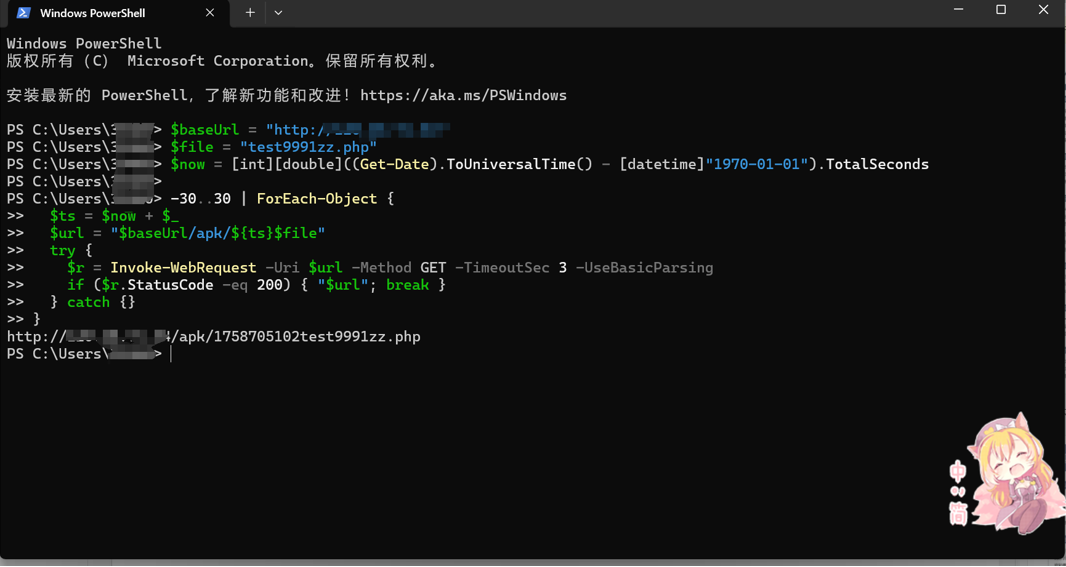
Task: Close the terminal window
Action: pos(1043,10)
